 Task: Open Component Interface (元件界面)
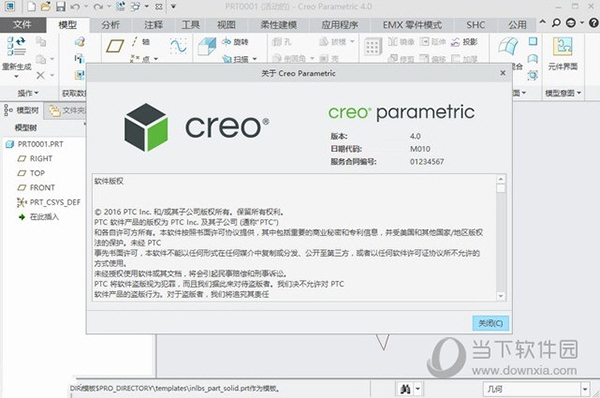[562, 53]
